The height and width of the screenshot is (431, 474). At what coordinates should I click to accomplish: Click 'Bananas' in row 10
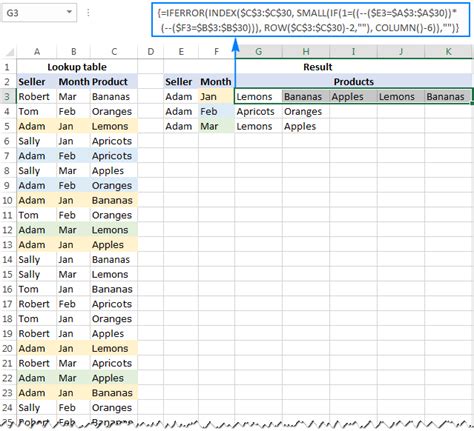pos(112,200)
